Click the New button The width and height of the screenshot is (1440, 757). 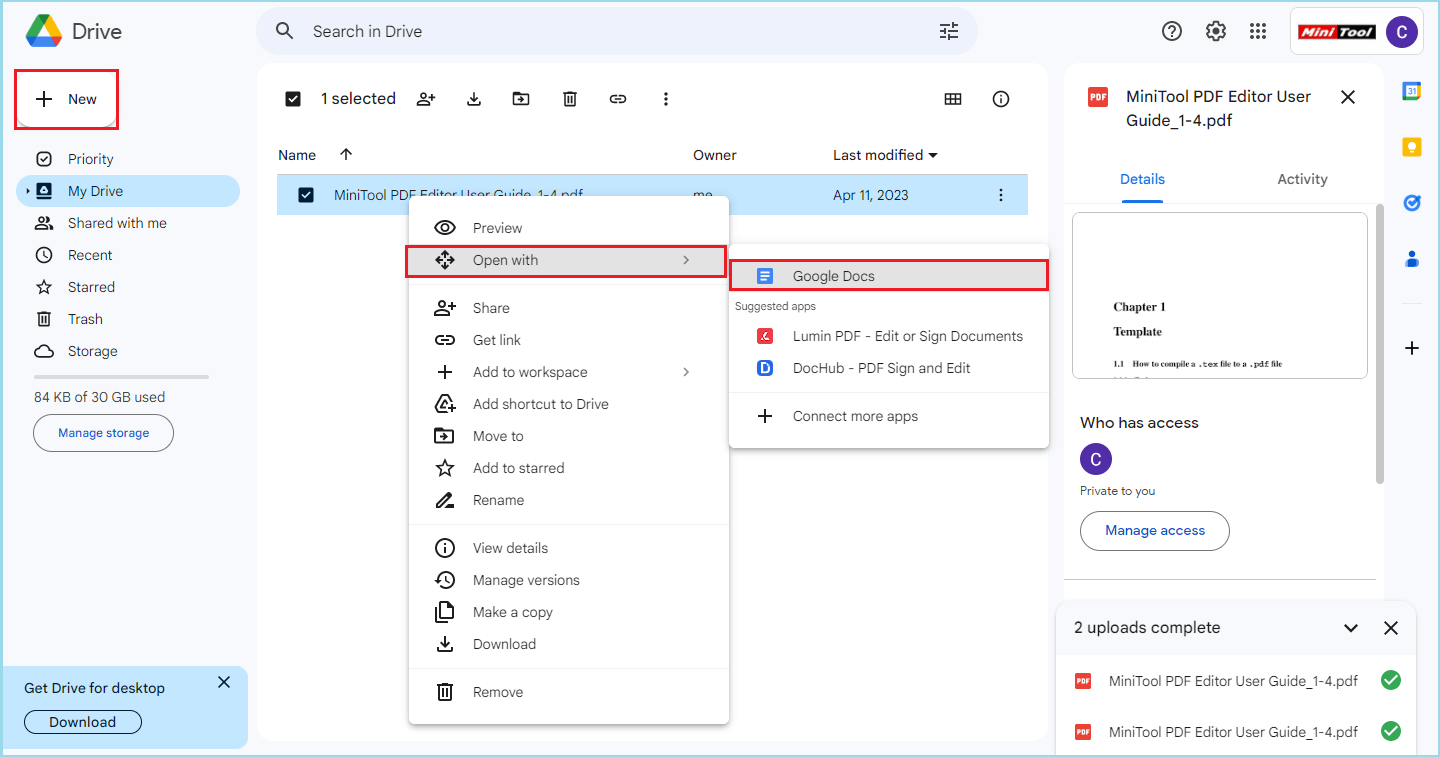point(67,99)
